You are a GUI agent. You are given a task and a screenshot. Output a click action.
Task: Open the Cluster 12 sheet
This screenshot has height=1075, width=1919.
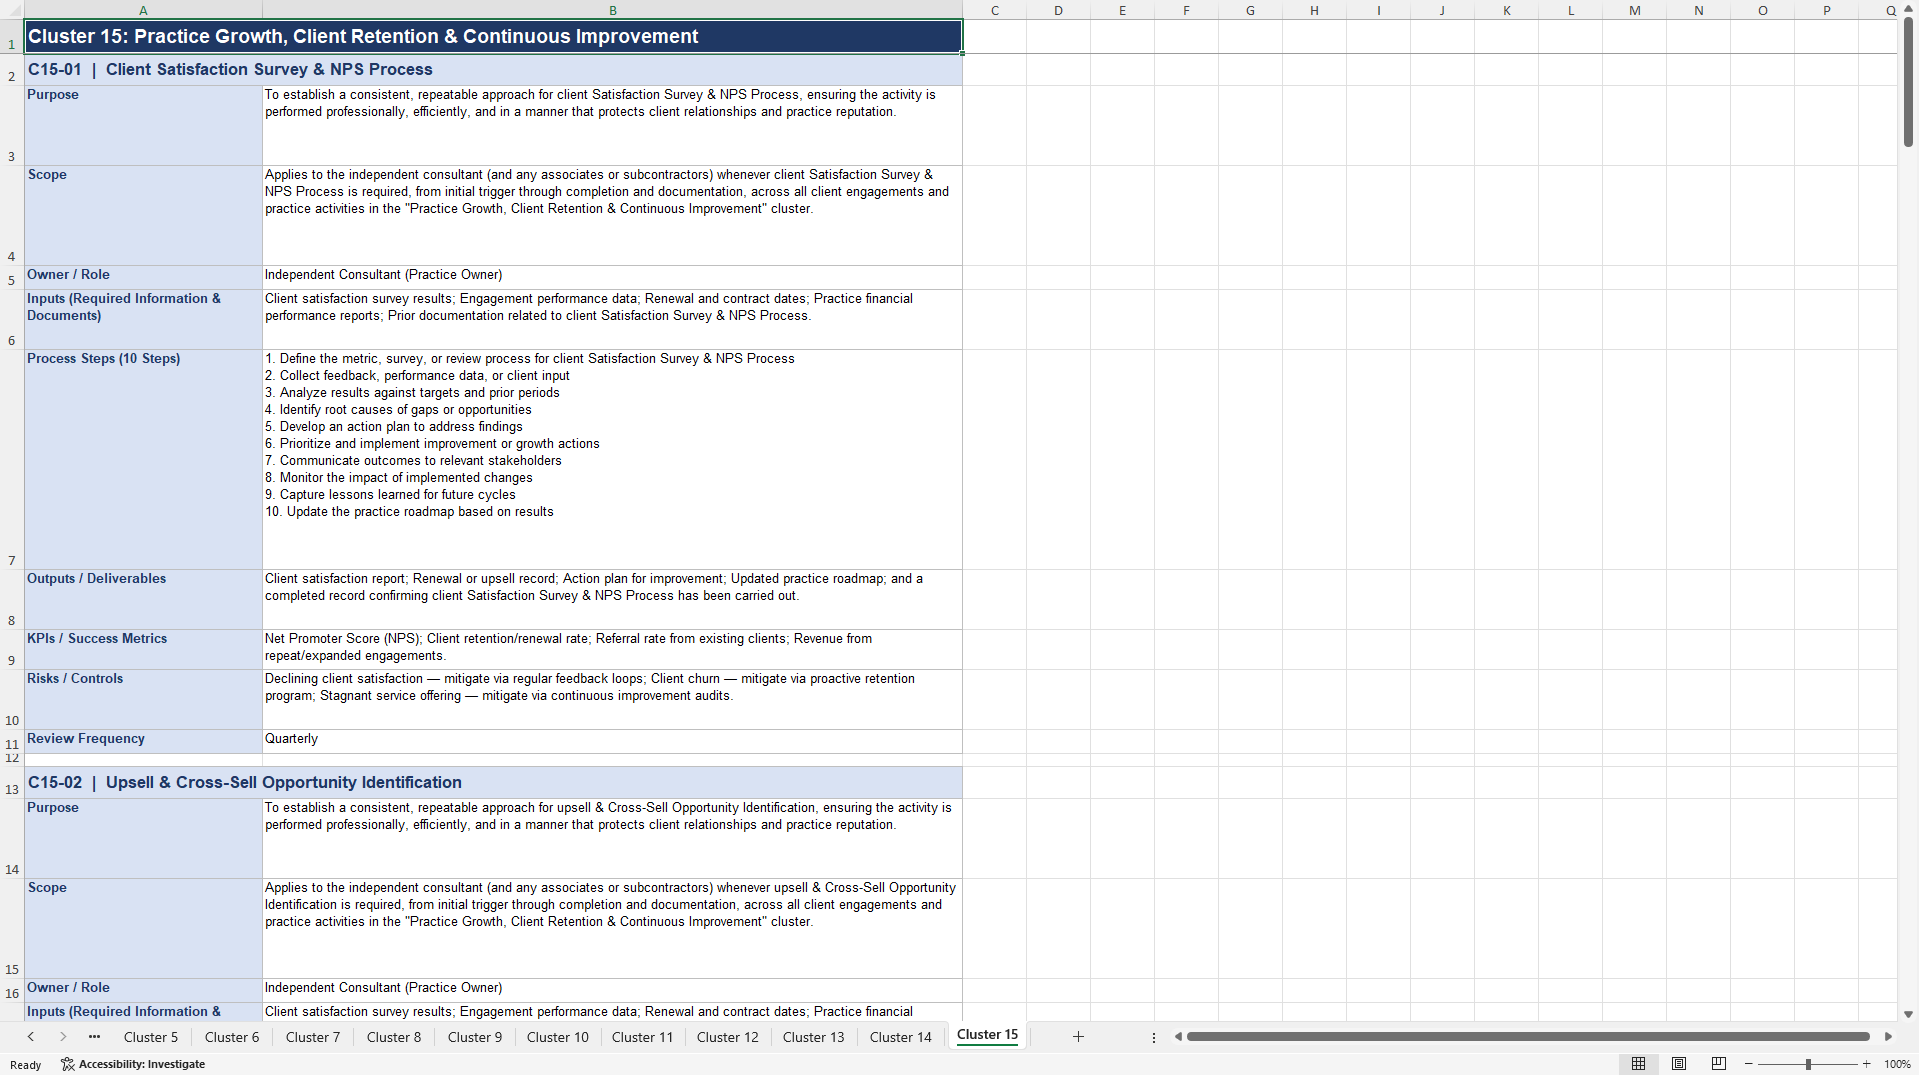coord(728,1037)
